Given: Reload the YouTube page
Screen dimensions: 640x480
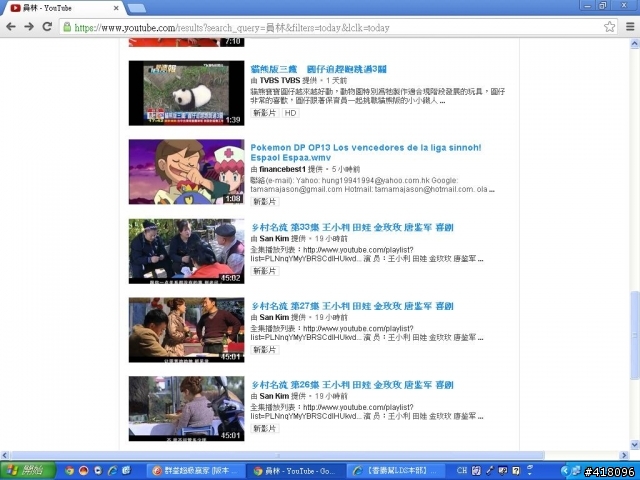Looking at the screenshot, I should point(47,27).
